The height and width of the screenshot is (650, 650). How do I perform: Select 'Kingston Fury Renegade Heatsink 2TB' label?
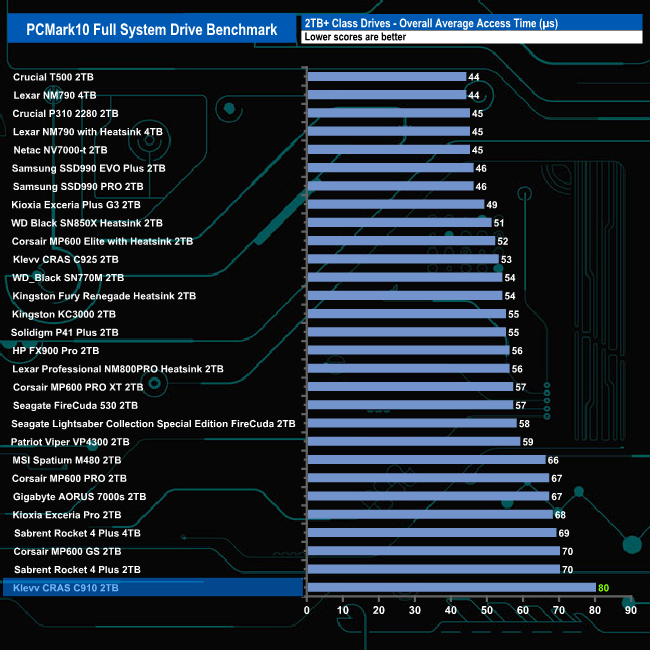104,296
